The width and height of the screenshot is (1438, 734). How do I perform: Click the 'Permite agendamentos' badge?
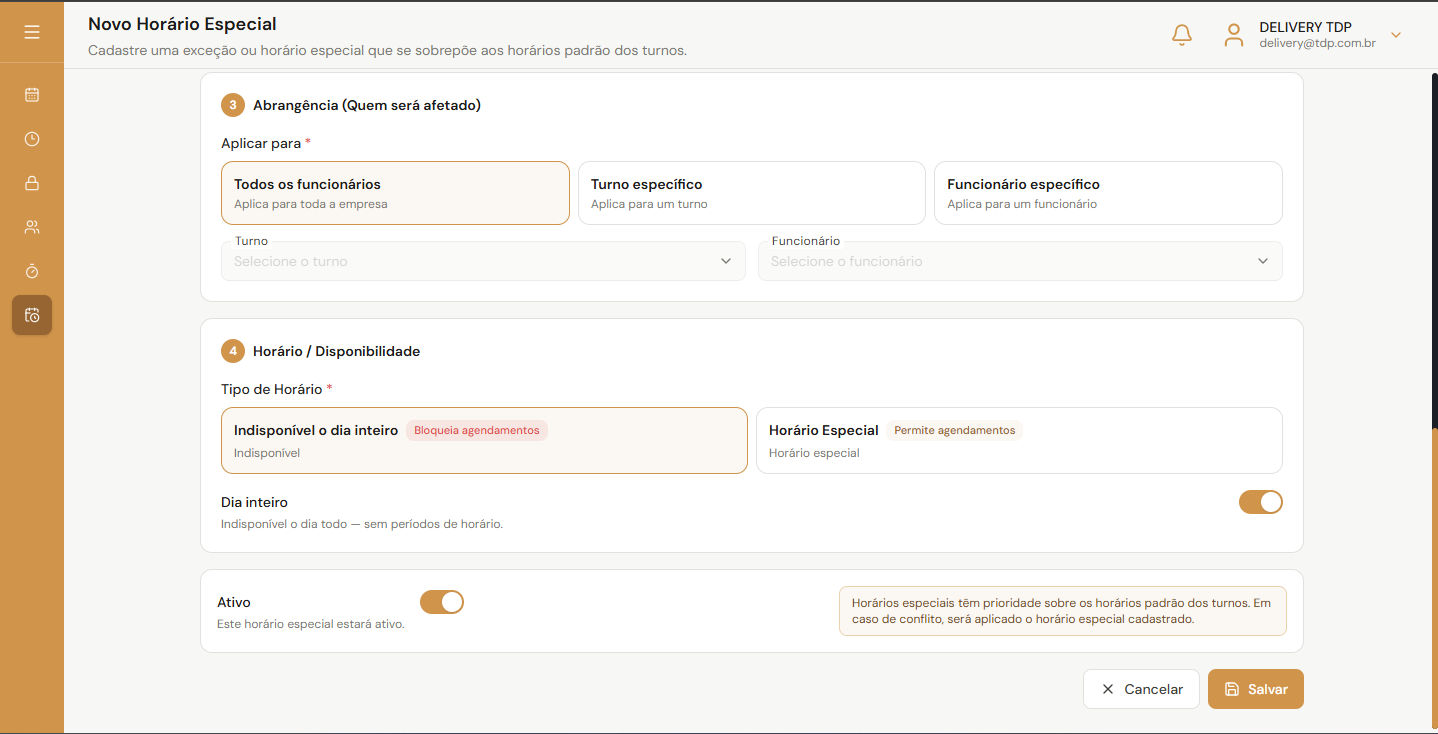point(954,431)
